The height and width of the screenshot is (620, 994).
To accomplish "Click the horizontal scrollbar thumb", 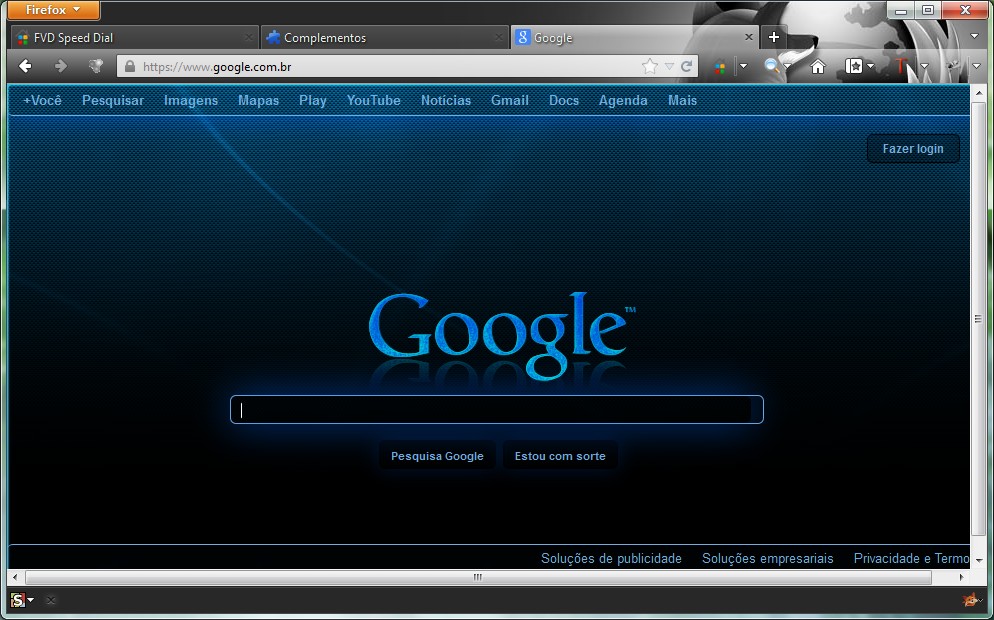I will (478, 577).
